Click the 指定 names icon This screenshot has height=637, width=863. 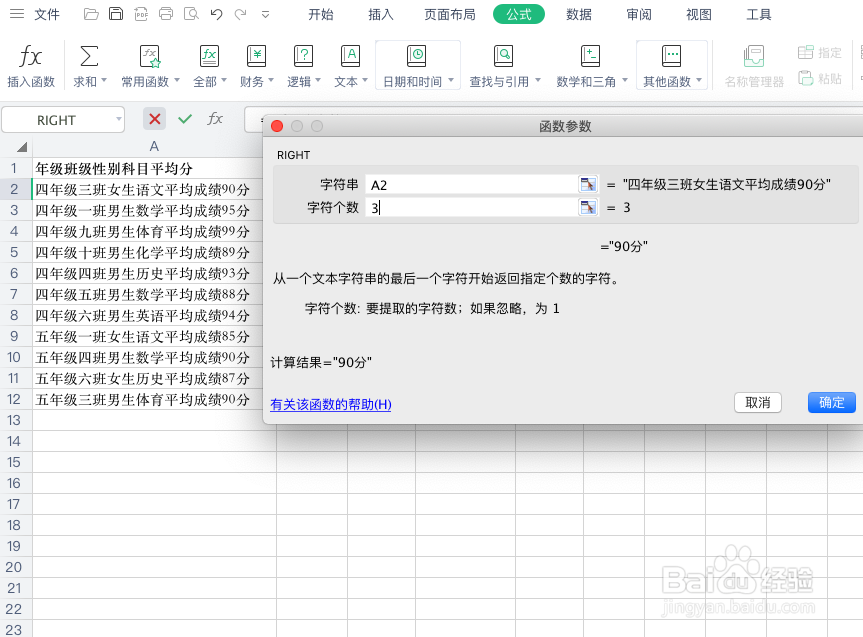820,51
